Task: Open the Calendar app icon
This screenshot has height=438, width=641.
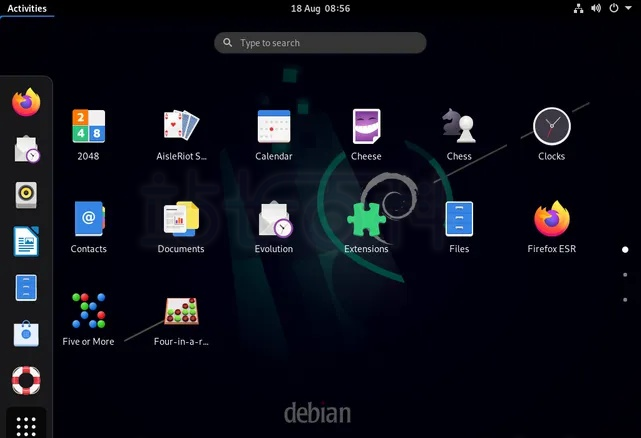Action: [x=274, y=126]
